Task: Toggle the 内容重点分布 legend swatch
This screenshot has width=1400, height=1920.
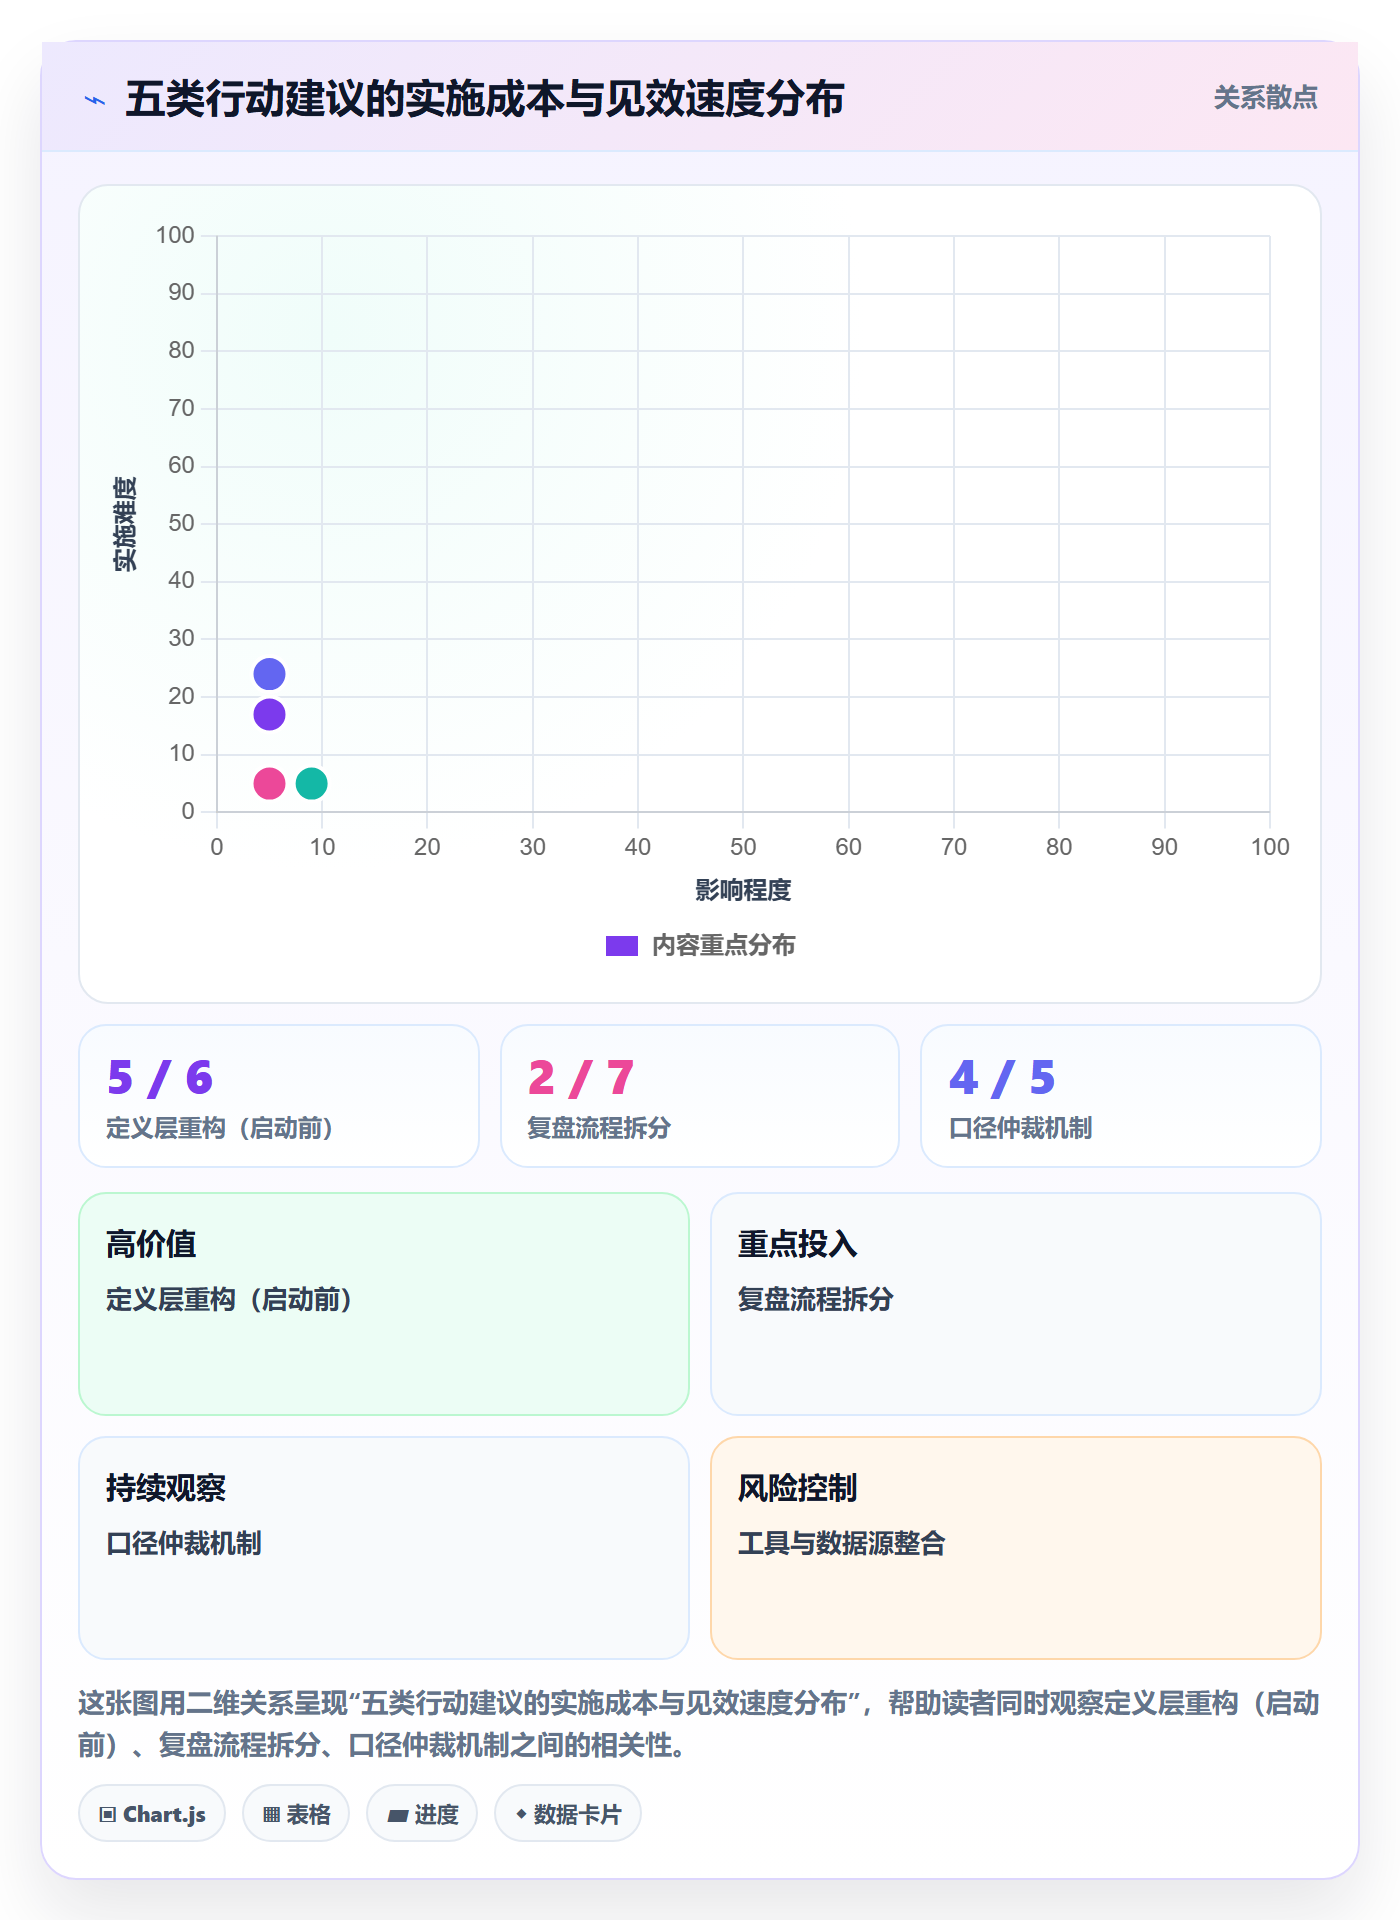Action: pos(621,946)
